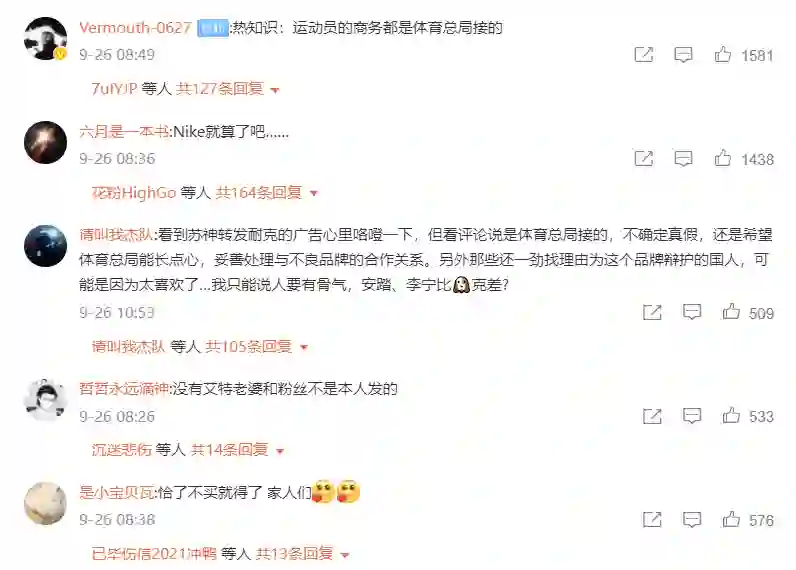Like the comment with 533 likes
This screenshot has height=570, width=796.
(731, 416)
